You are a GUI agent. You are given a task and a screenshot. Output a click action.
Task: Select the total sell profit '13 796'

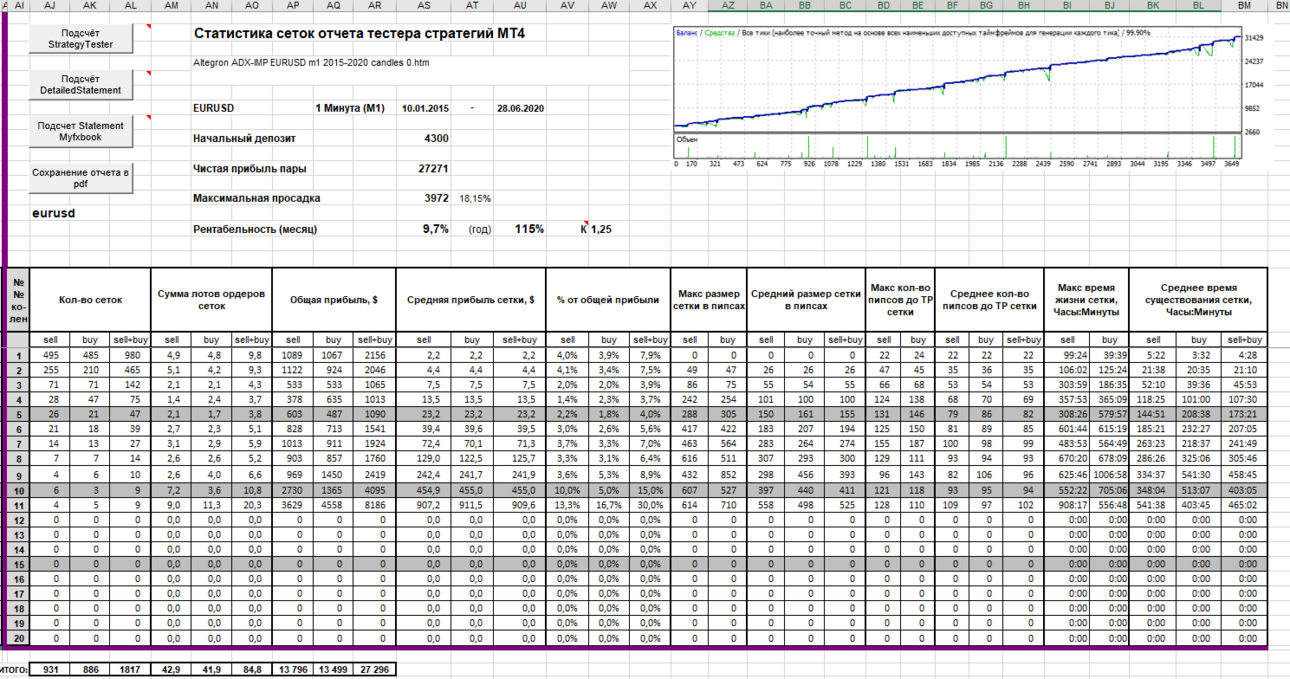pyautogui.click(x=293, y=669)
